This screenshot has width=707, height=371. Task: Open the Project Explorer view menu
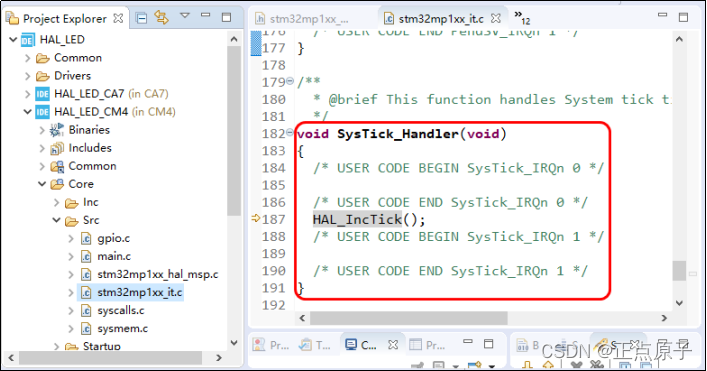185,16
